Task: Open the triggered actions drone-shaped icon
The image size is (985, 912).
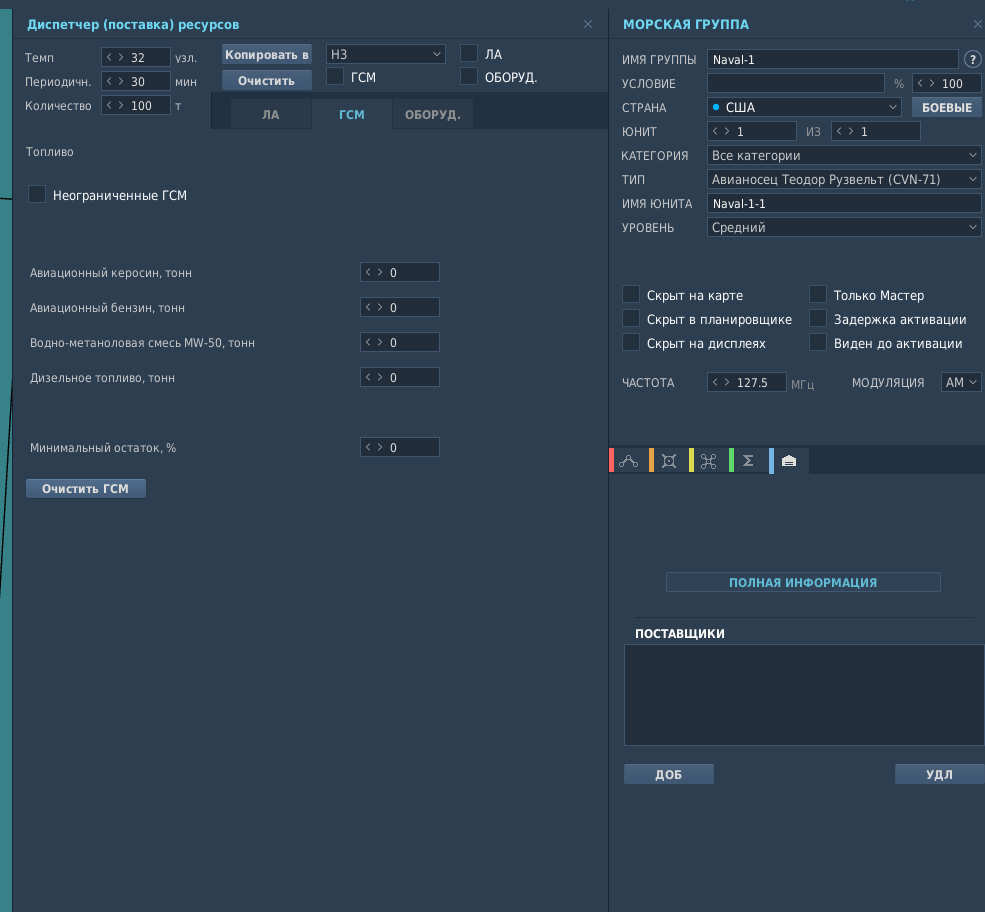Action: 709,462
